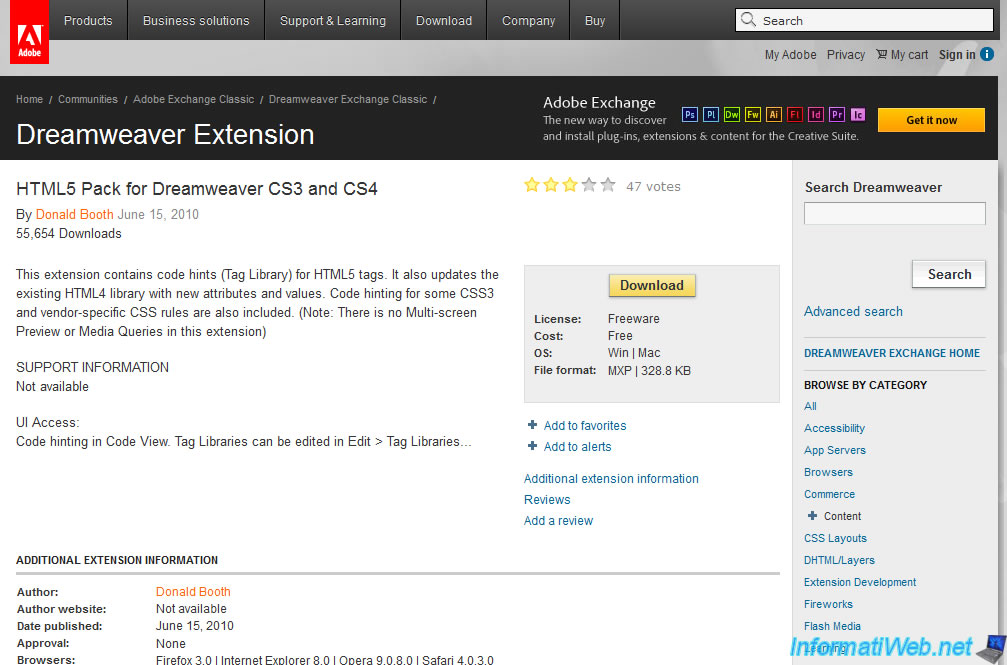Browse the Flash Media category

point(832,626)
